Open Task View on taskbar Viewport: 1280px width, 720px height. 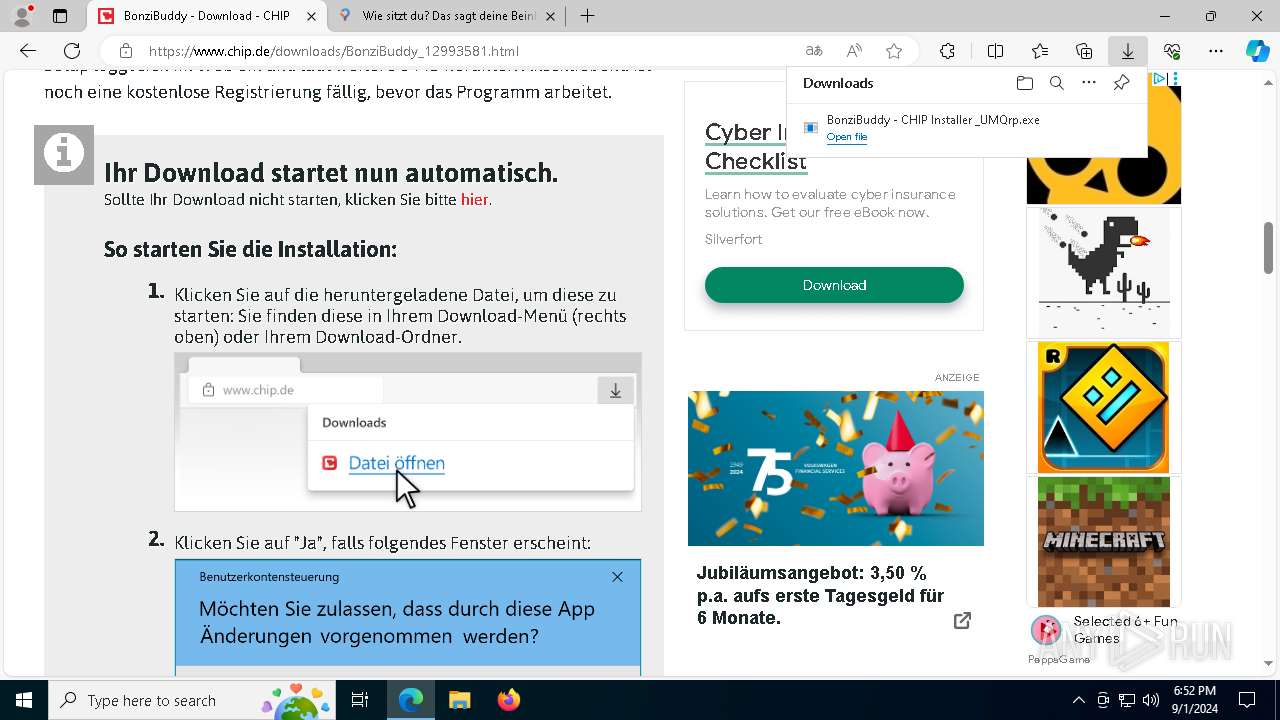360,700
